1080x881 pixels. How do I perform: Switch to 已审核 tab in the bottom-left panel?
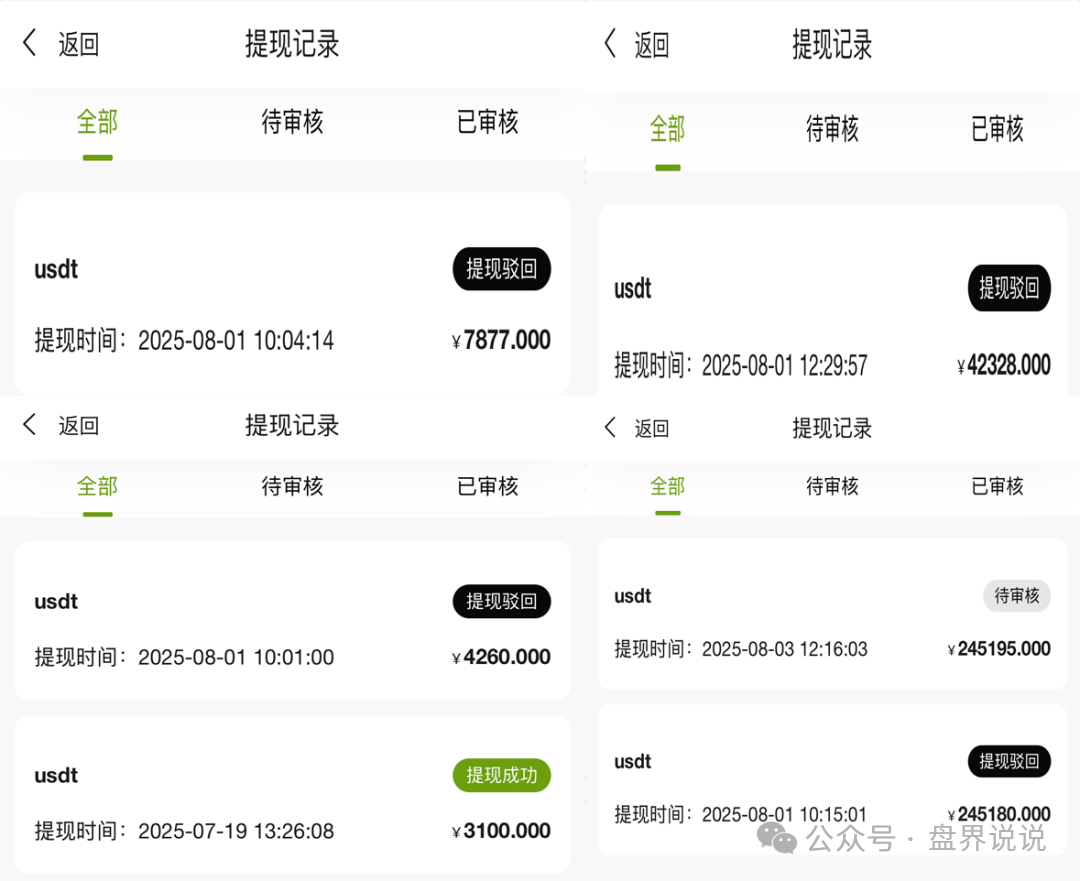(487, 487)
